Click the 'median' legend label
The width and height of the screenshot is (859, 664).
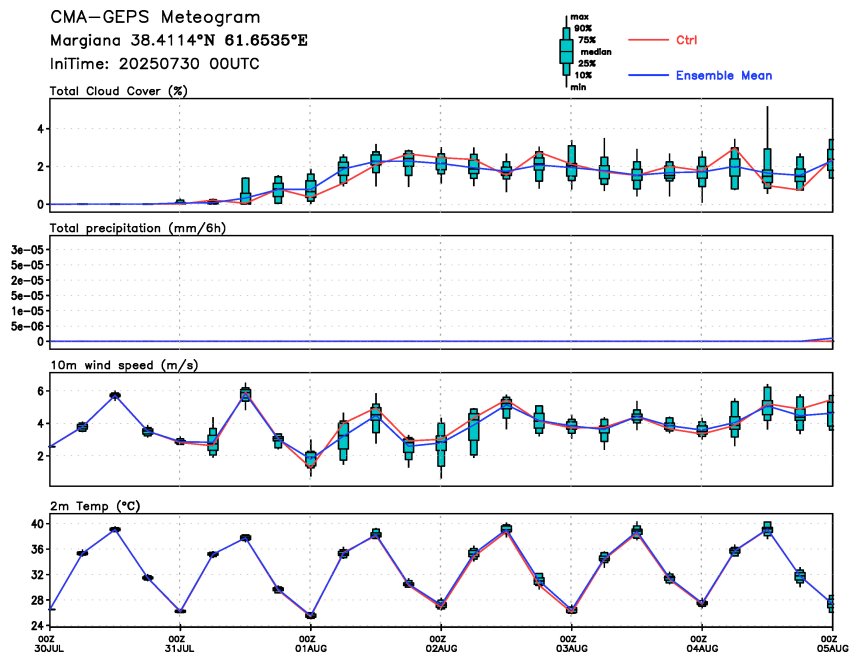(596, 52)
